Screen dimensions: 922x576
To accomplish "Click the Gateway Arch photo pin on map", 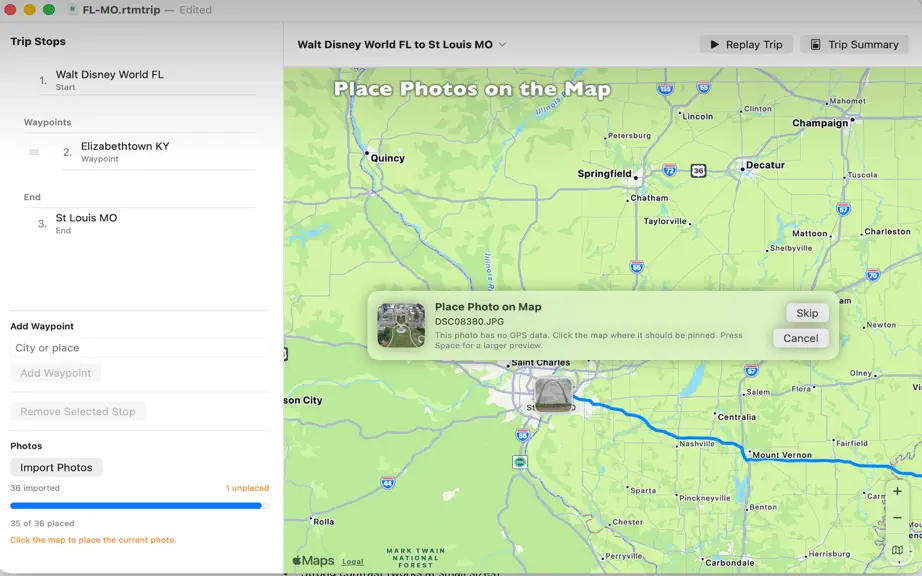I will pos(553,395).
